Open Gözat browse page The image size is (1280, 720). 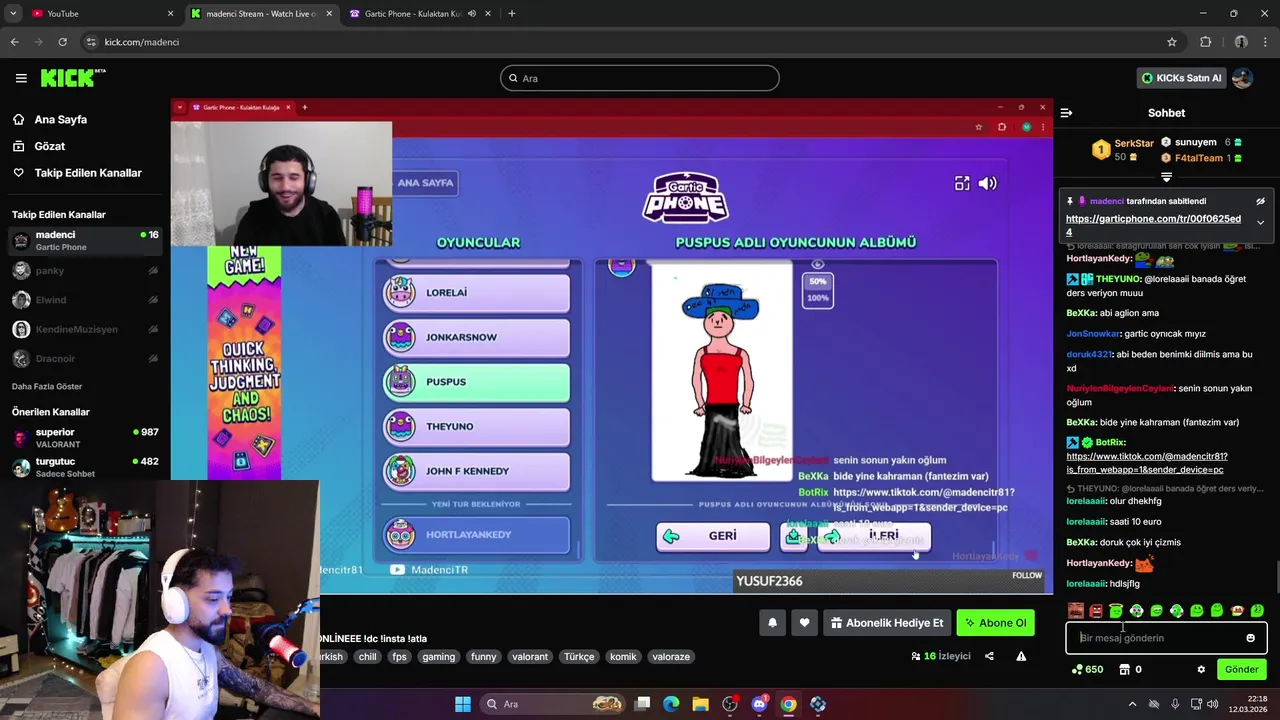(49, 146)
